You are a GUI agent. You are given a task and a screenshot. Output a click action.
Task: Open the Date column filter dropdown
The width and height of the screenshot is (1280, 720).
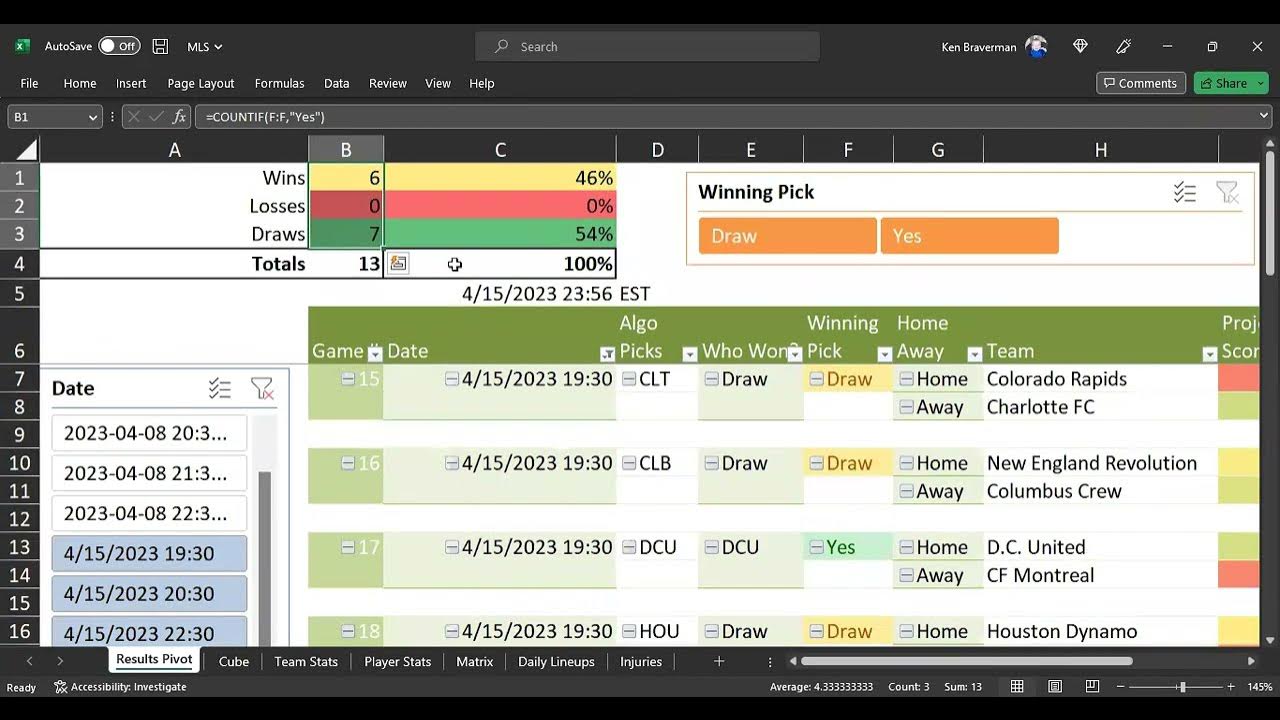607,353
